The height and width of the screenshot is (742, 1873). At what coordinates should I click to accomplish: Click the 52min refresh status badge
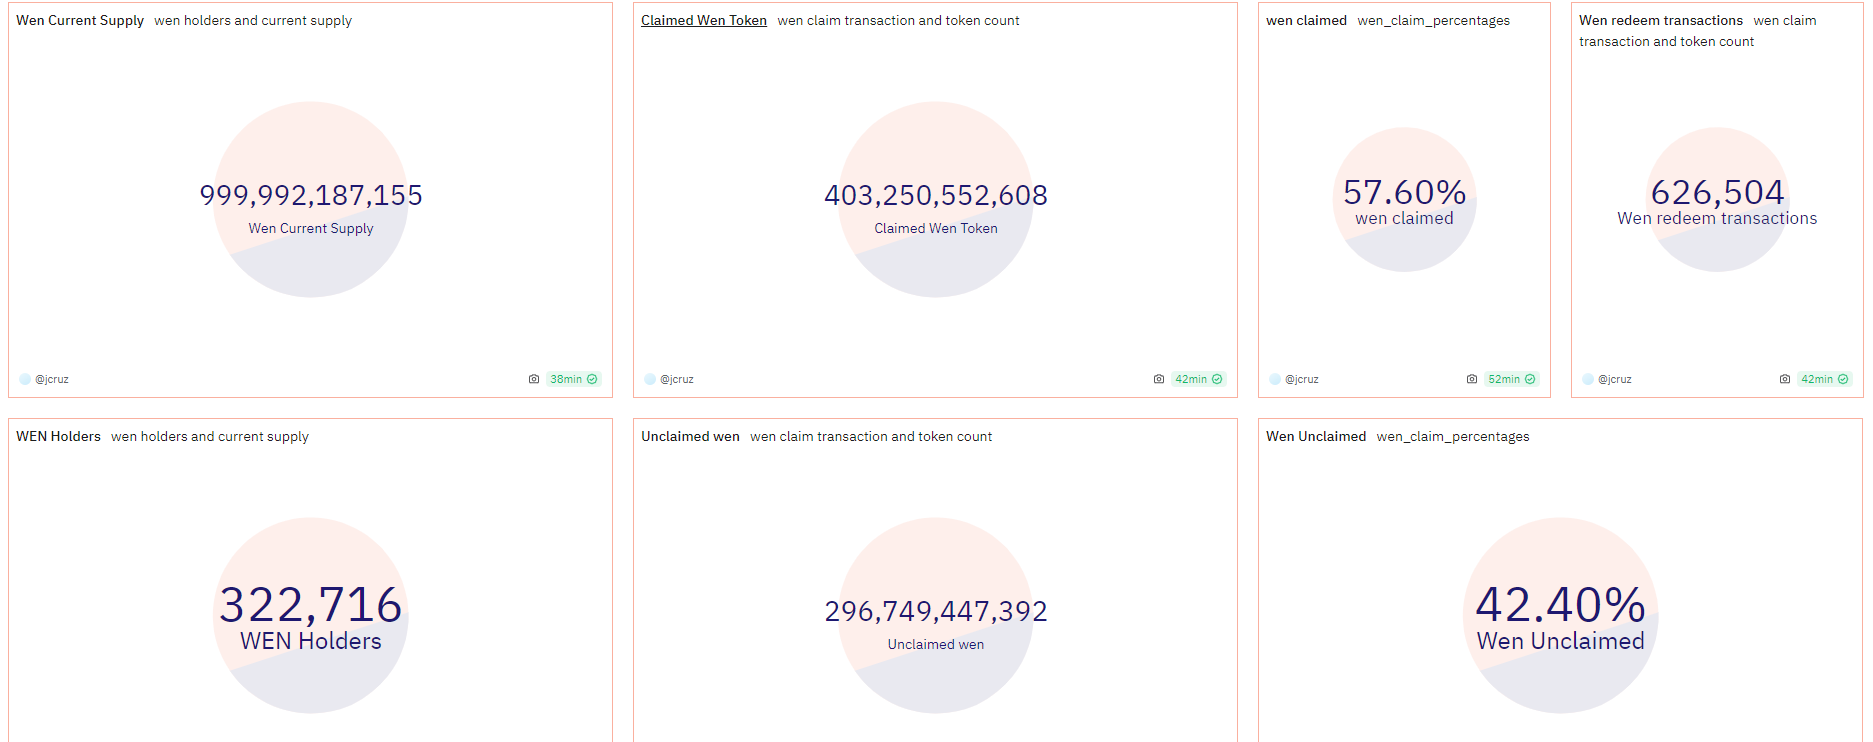coord(1511,379)
